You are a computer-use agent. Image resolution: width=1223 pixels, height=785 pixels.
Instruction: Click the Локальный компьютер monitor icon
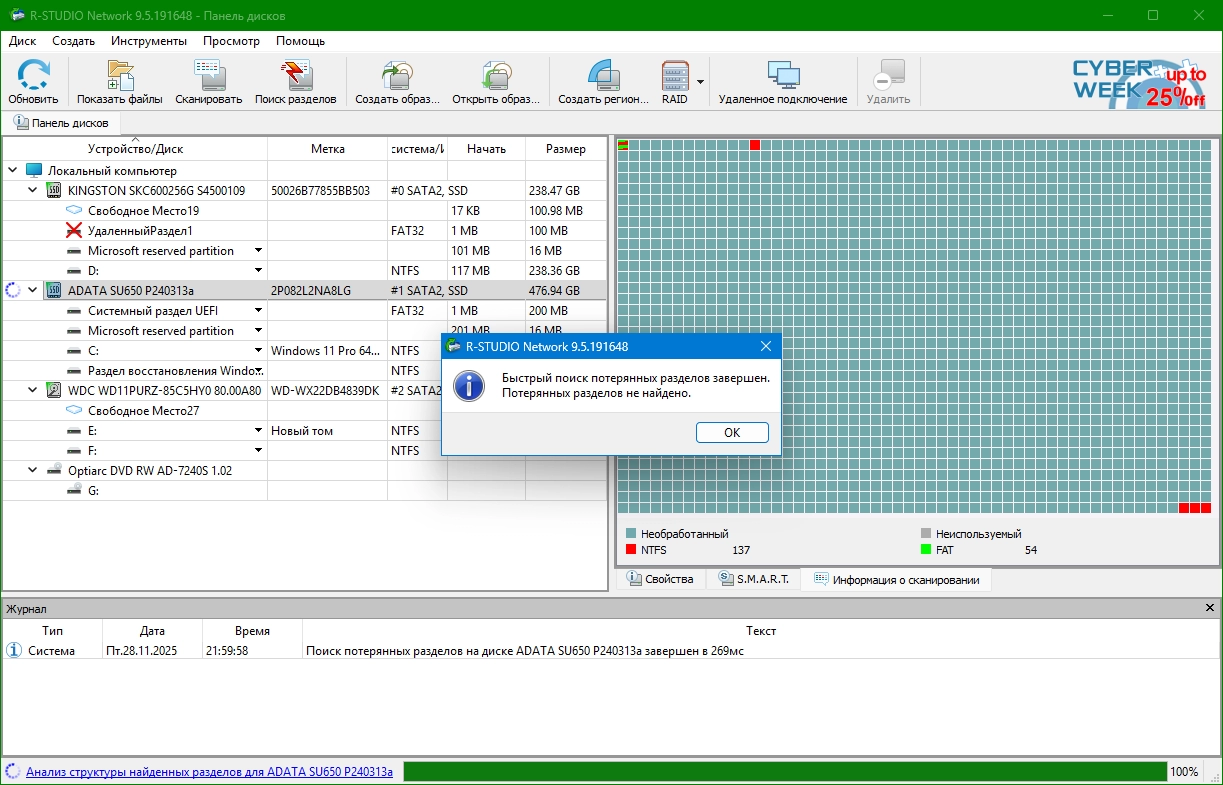34,170
